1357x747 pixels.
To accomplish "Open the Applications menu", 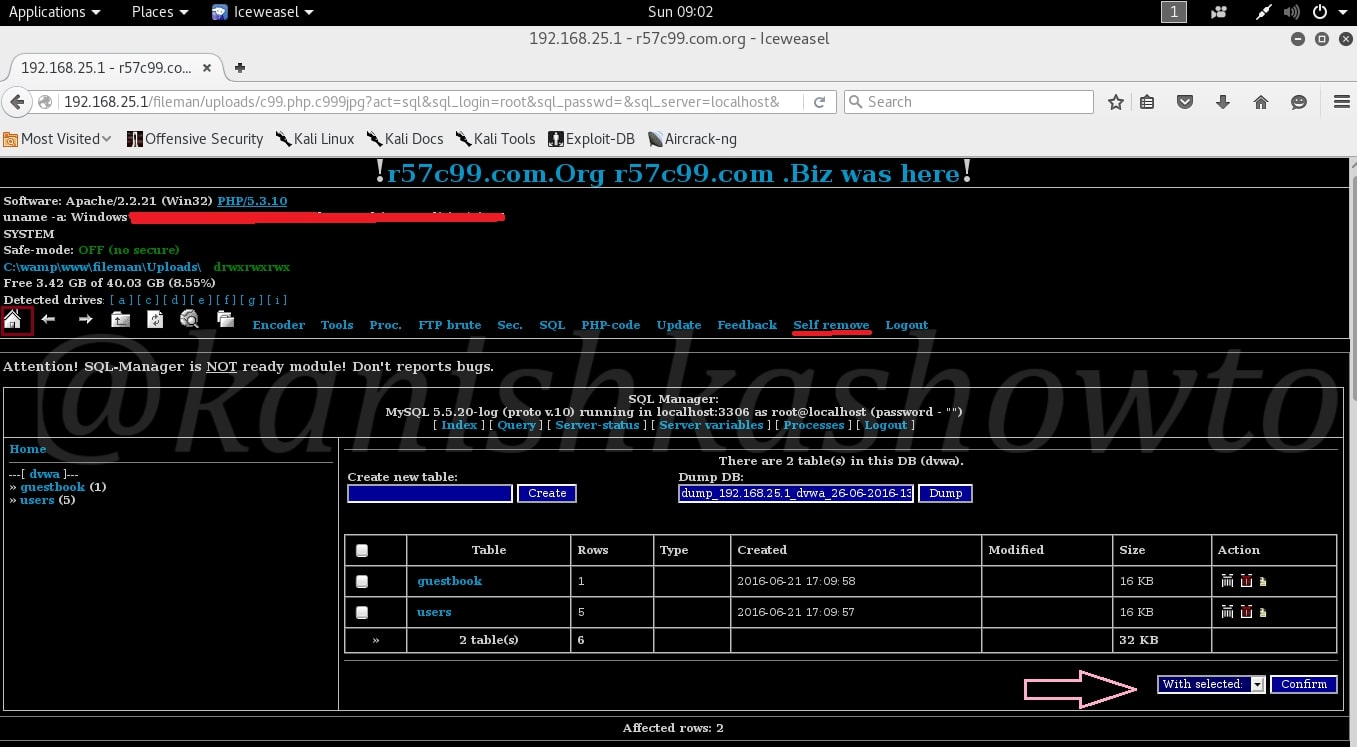I will (54, 12).
